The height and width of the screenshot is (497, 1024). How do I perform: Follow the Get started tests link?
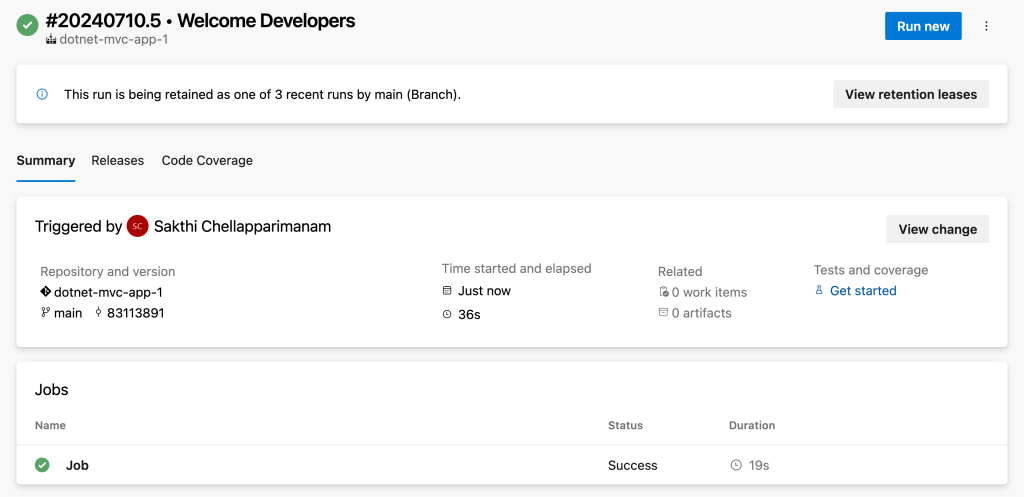pos(863,291)
